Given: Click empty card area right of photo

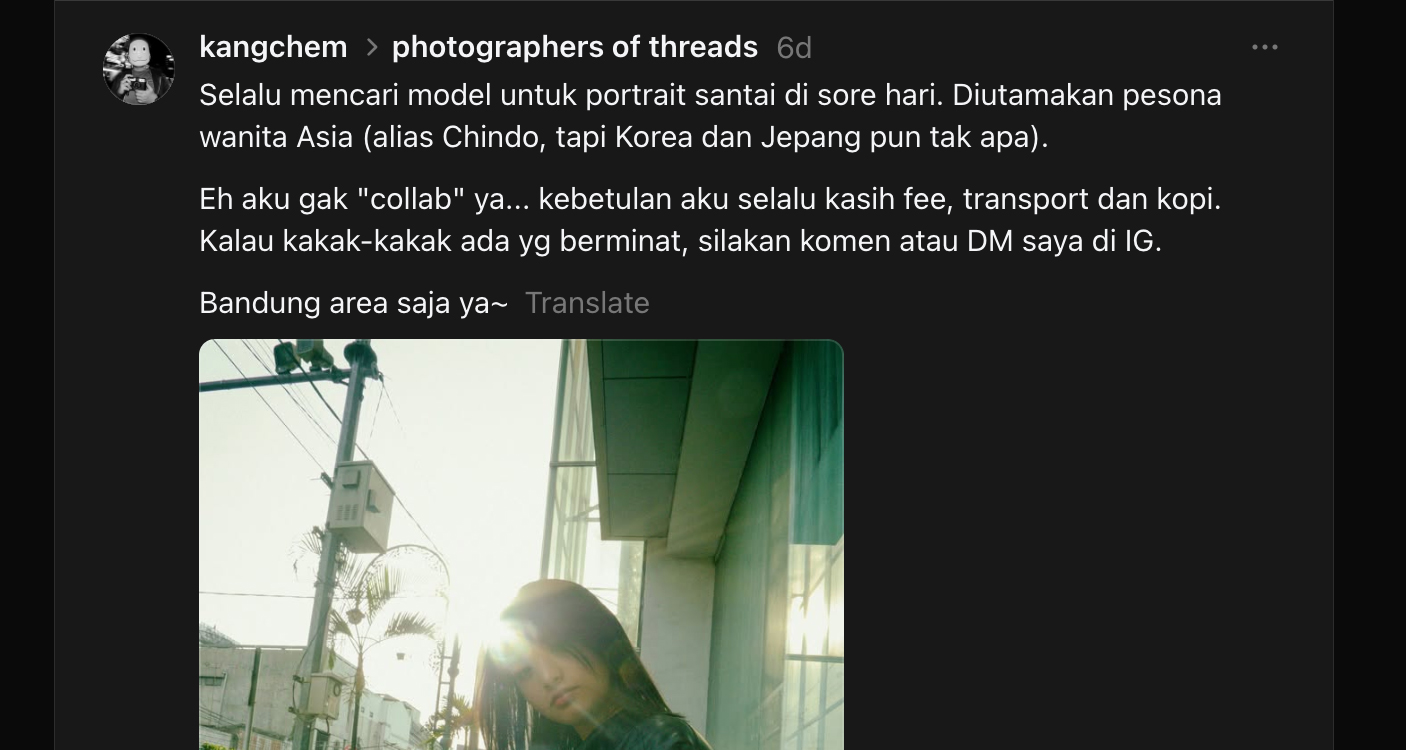Looking at the screenshot, I should (1085, 545).
